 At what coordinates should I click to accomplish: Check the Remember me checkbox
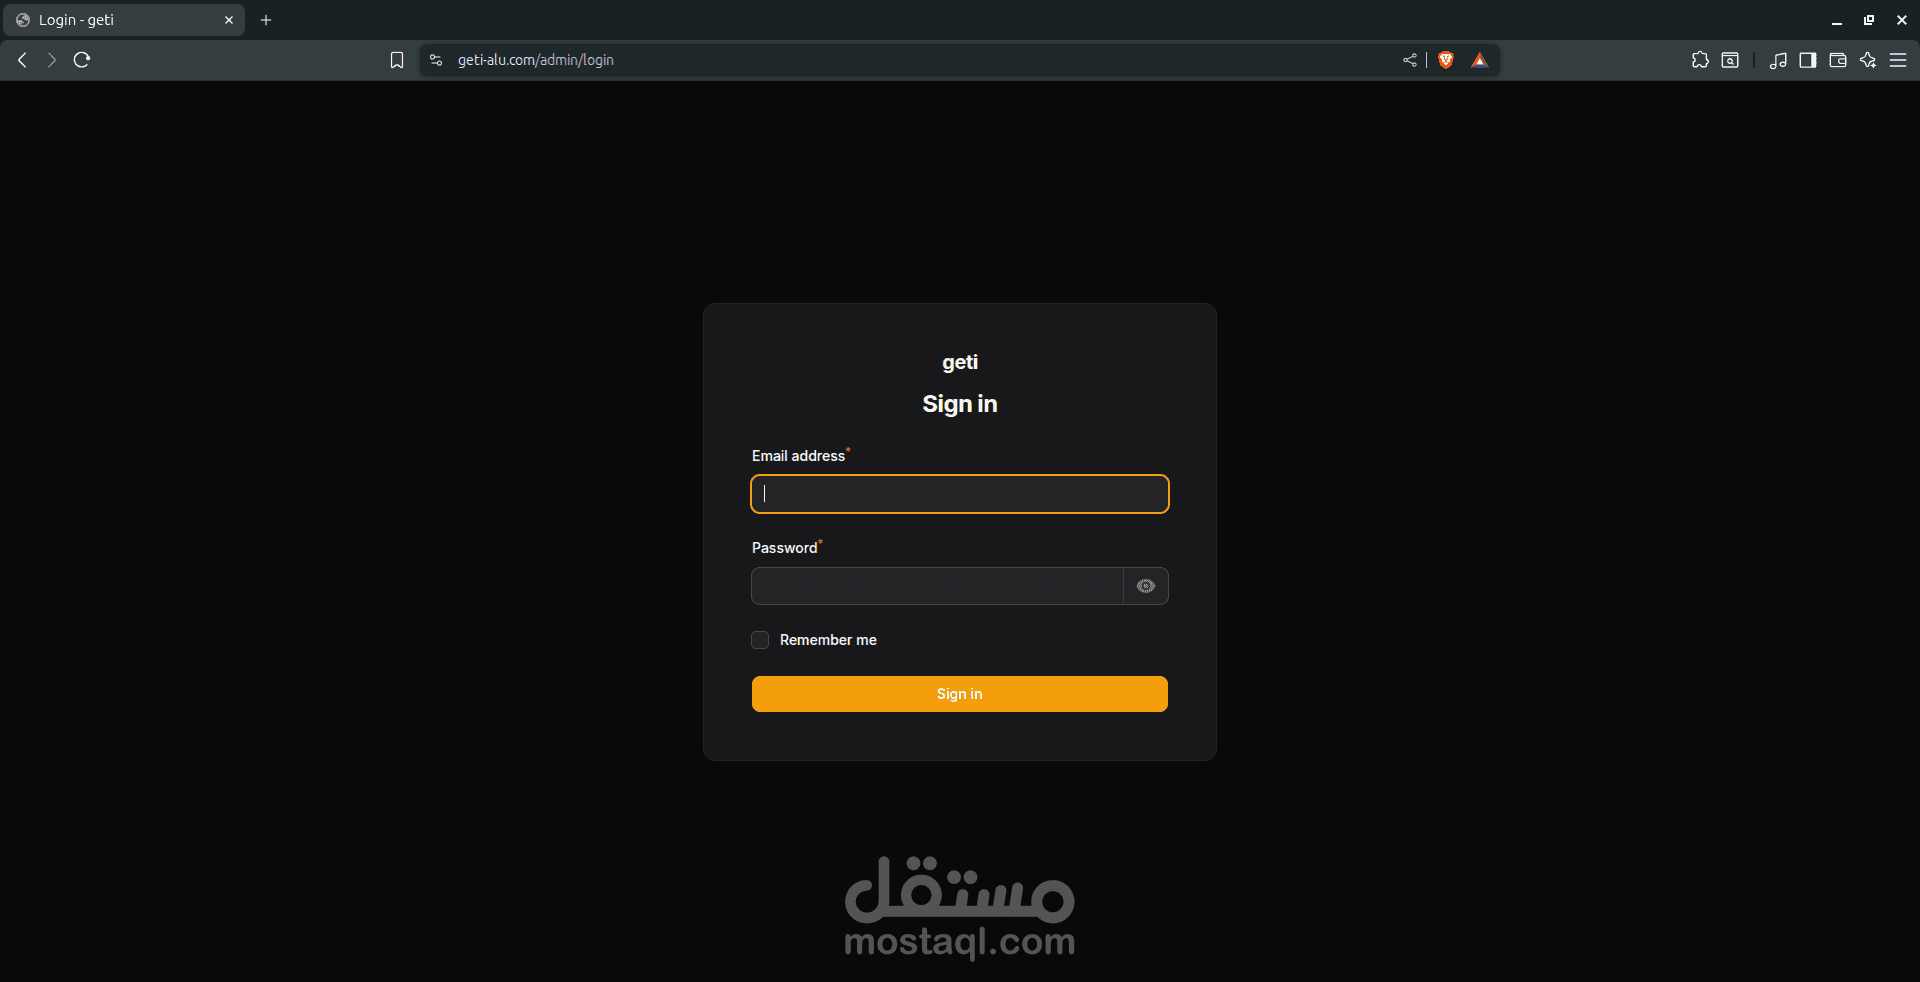coord(760,640)
